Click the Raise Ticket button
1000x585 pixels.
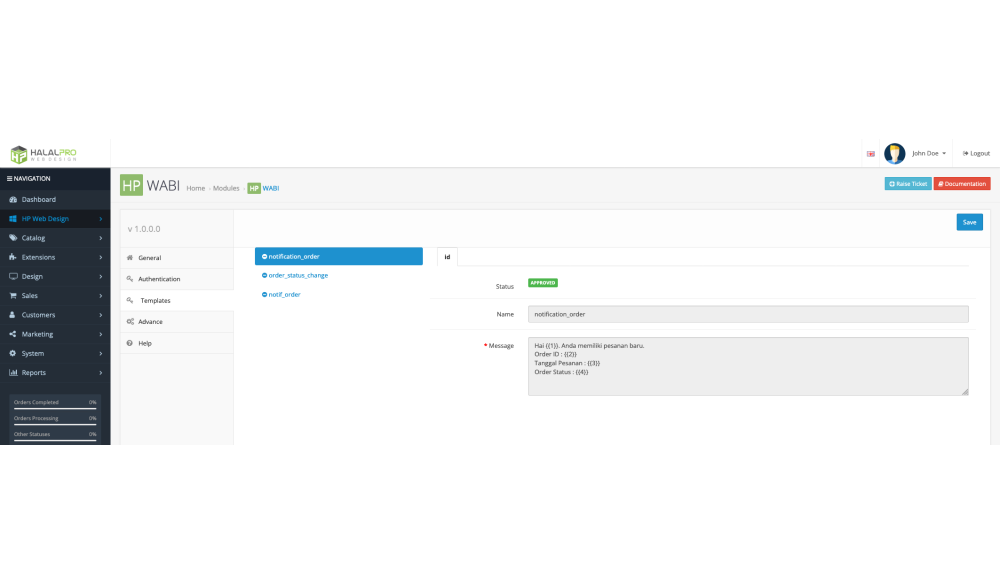coord(907,184)
